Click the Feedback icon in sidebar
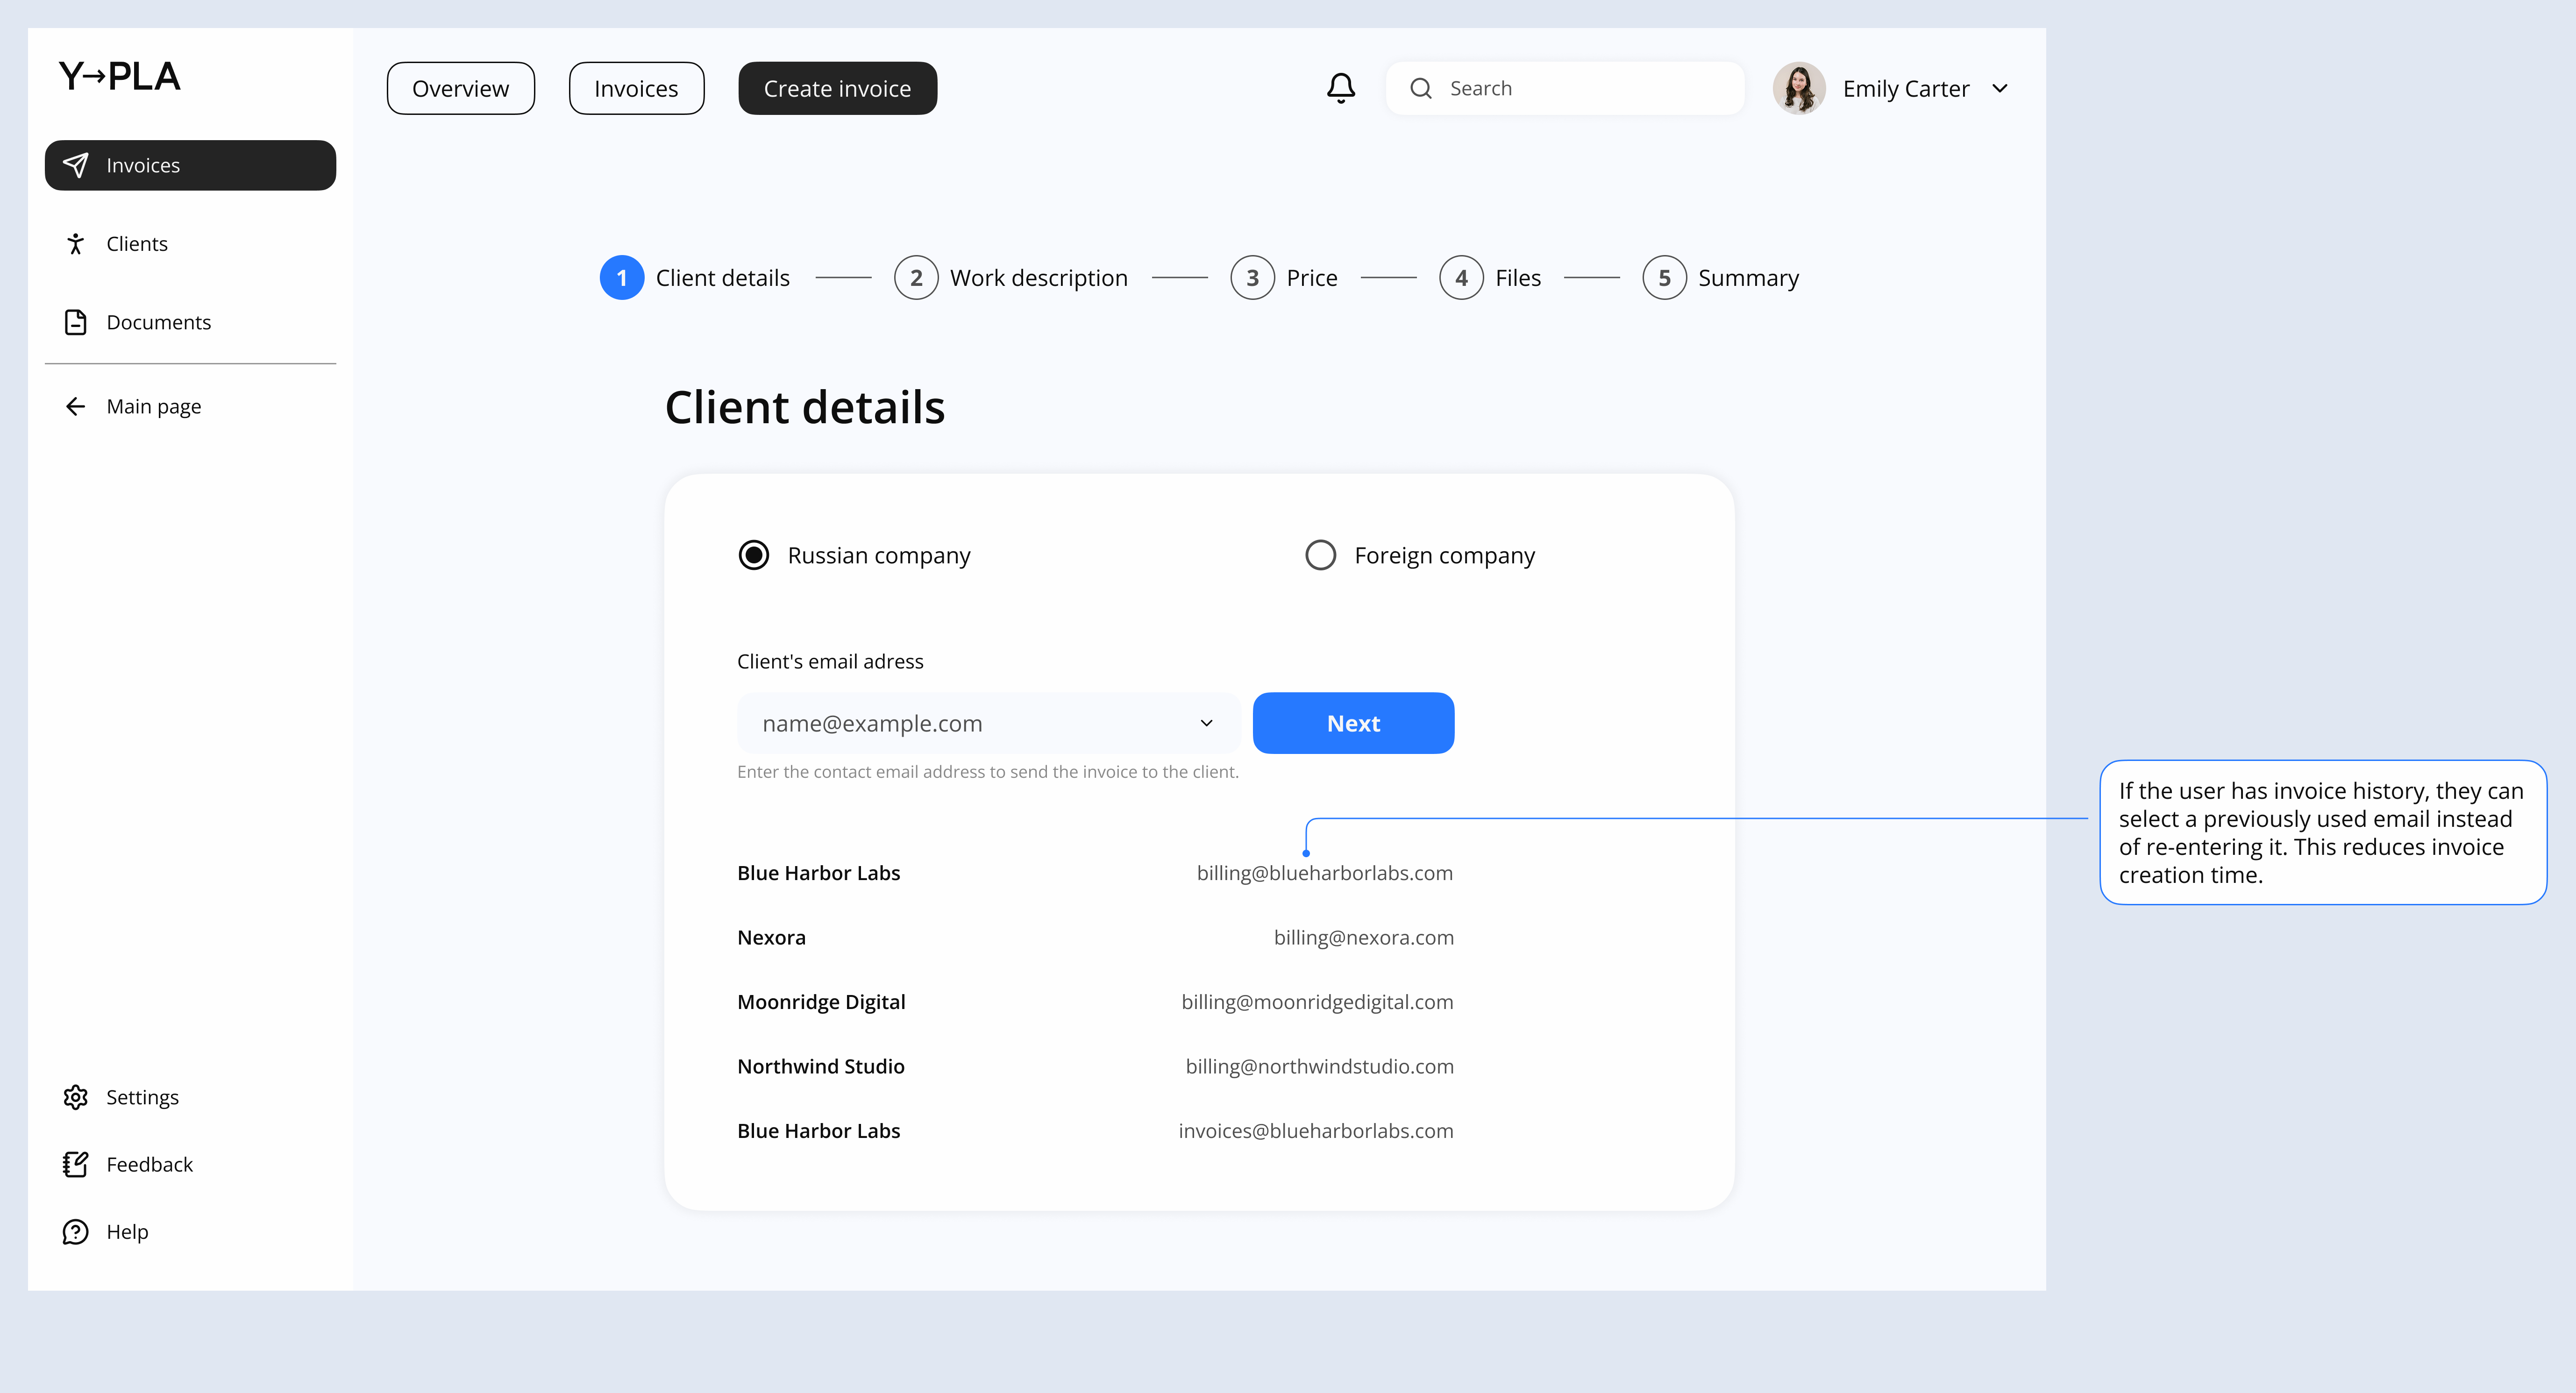Viewport: 2576px width, 1393px height. [x=76, y=1164]
